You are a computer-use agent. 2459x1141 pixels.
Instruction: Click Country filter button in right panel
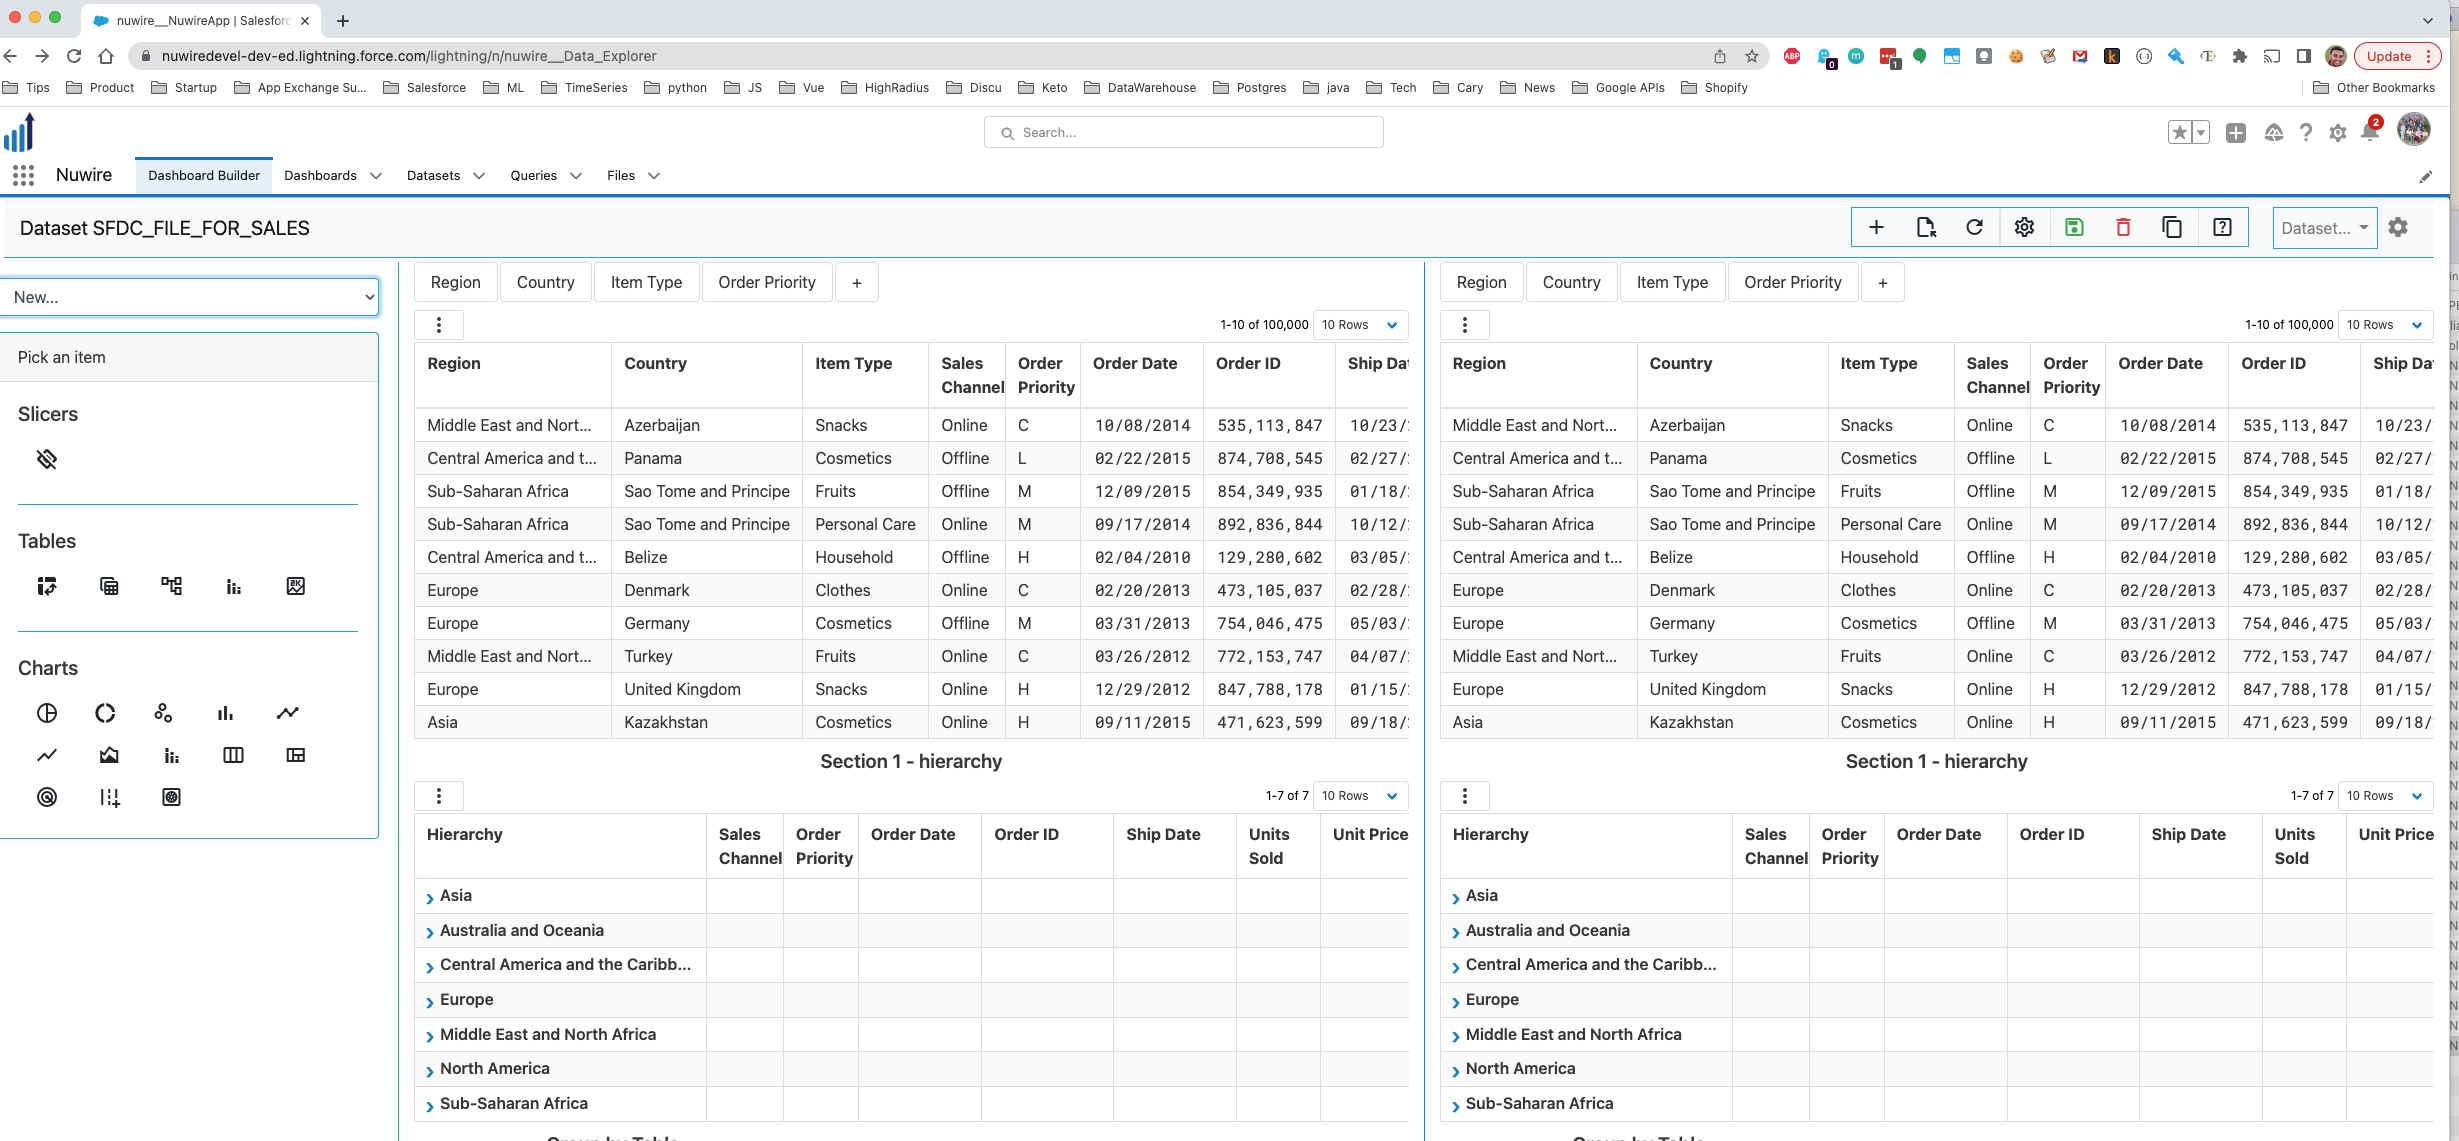pyautogui.click(x=1571, y=283)
